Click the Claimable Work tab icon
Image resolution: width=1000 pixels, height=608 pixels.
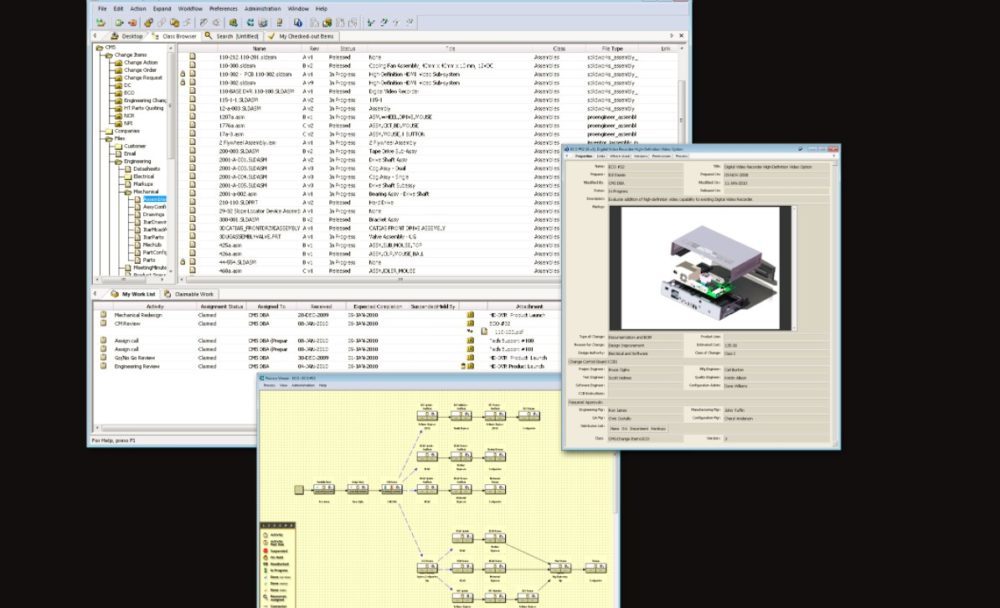click(x=166, y=294)
